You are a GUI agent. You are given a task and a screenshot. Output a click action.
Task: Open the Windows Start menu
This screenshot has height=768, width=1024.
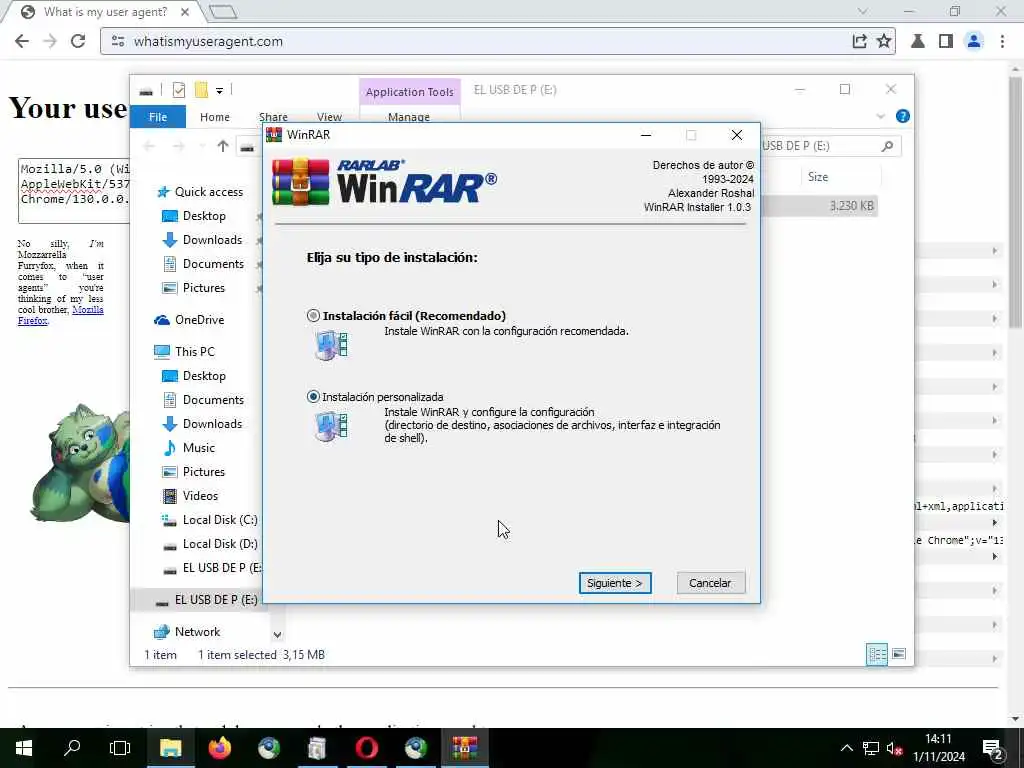coord(24,748)
